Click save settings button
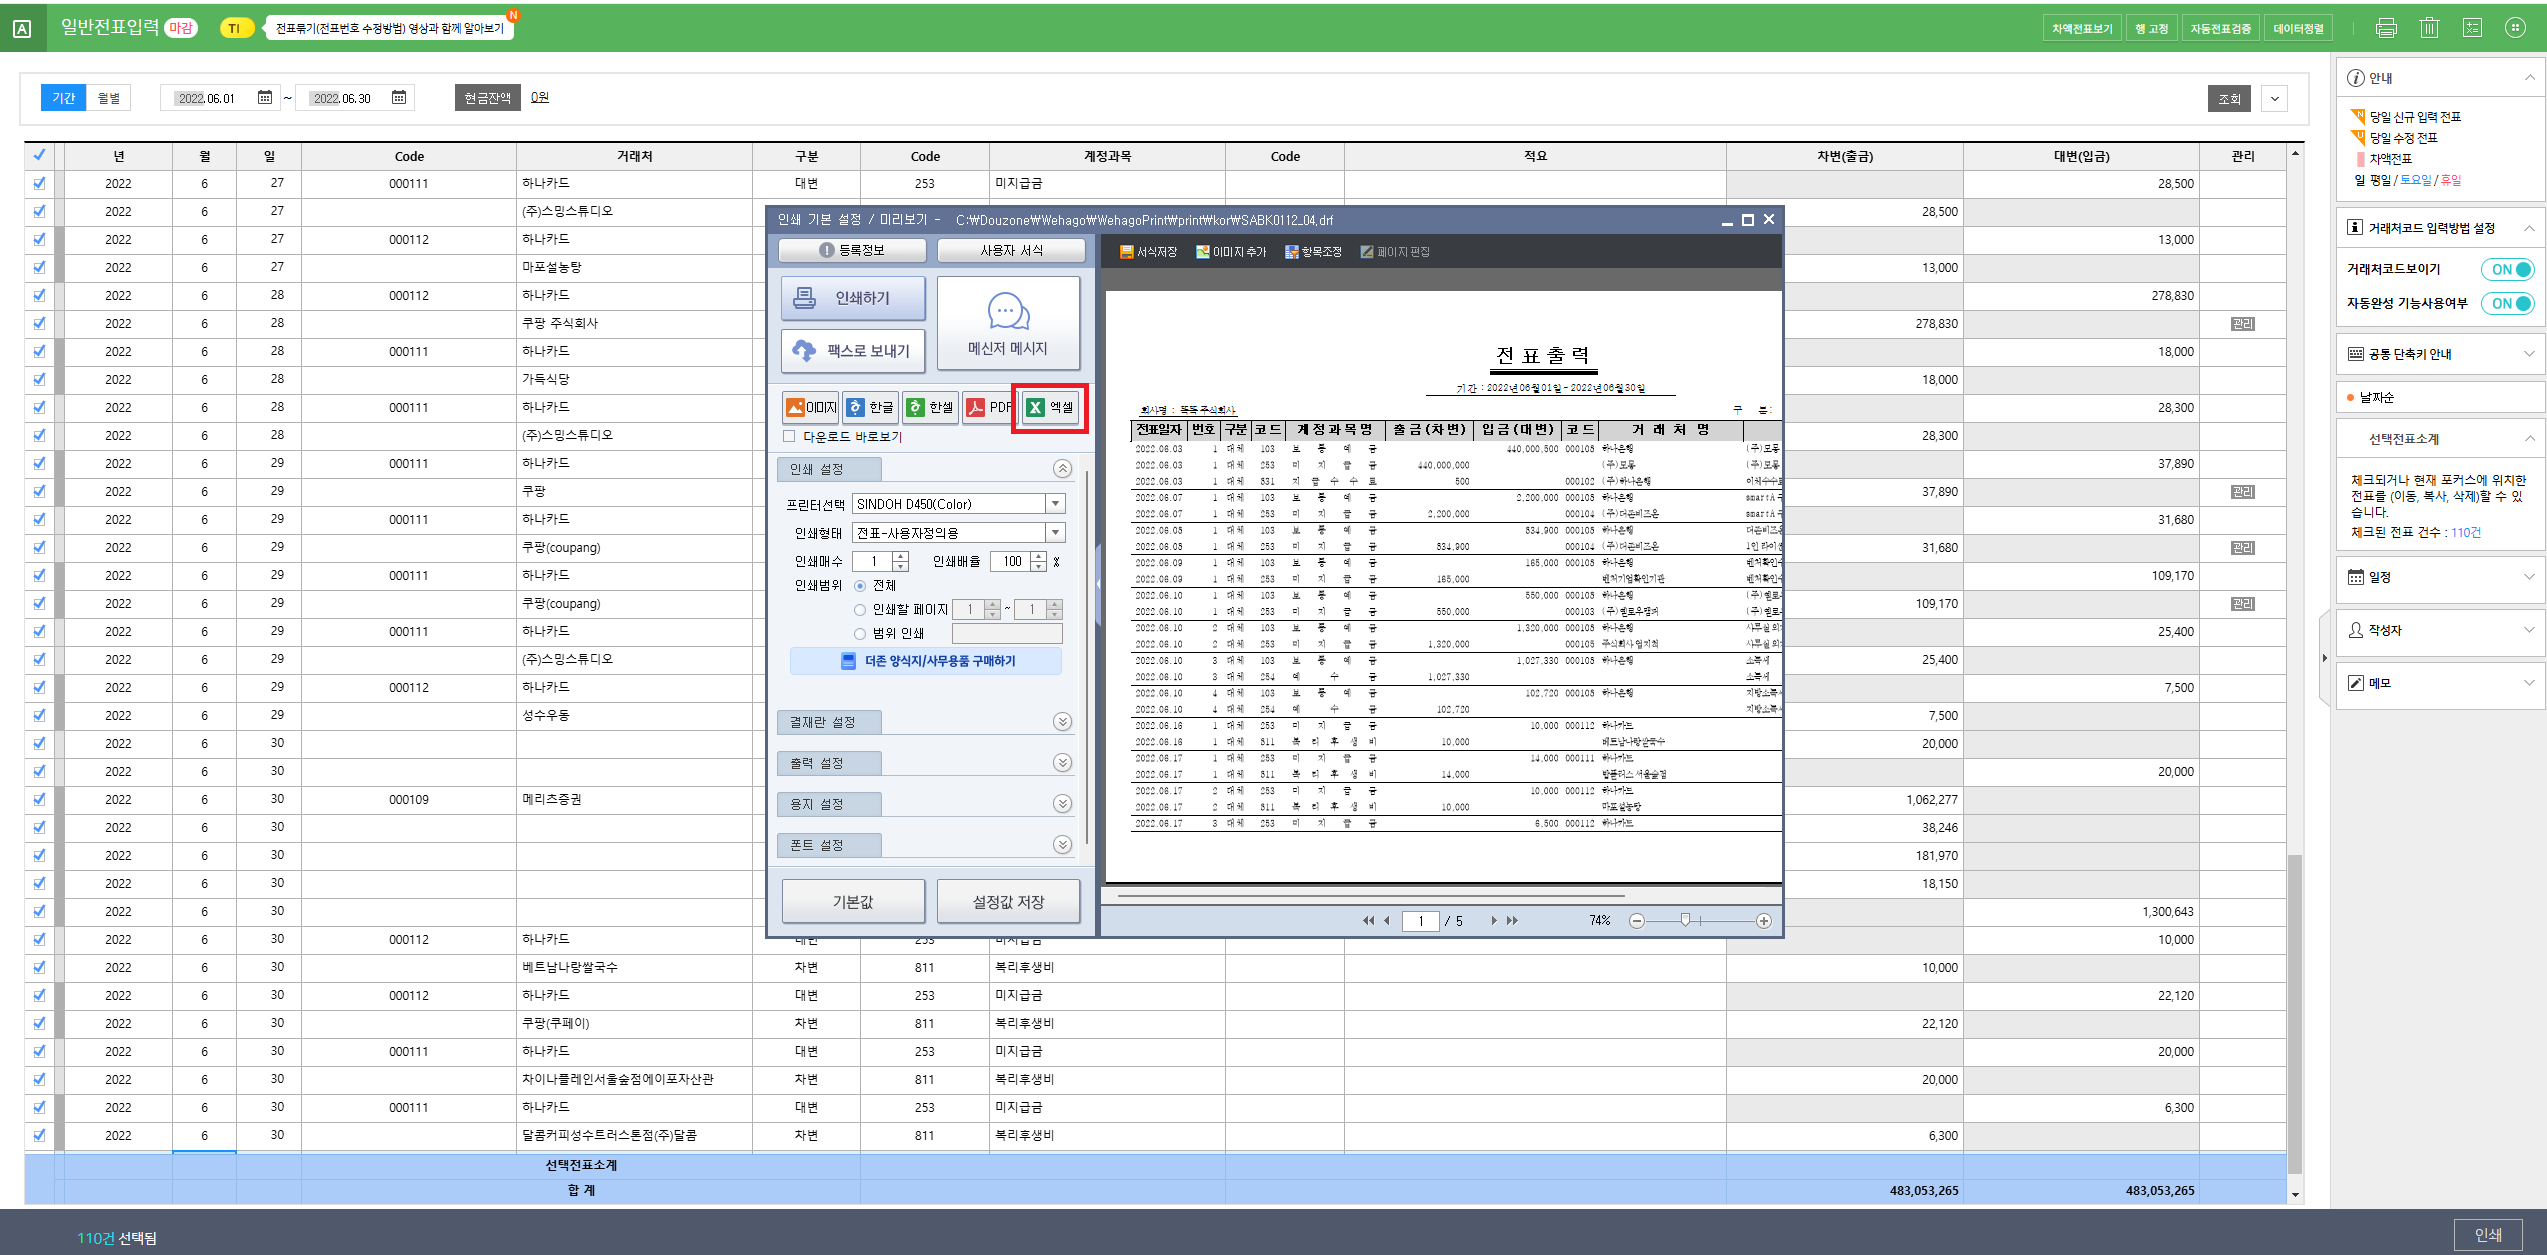The width and height of the screenshot is (2547, 1255). coord(1008,902)
